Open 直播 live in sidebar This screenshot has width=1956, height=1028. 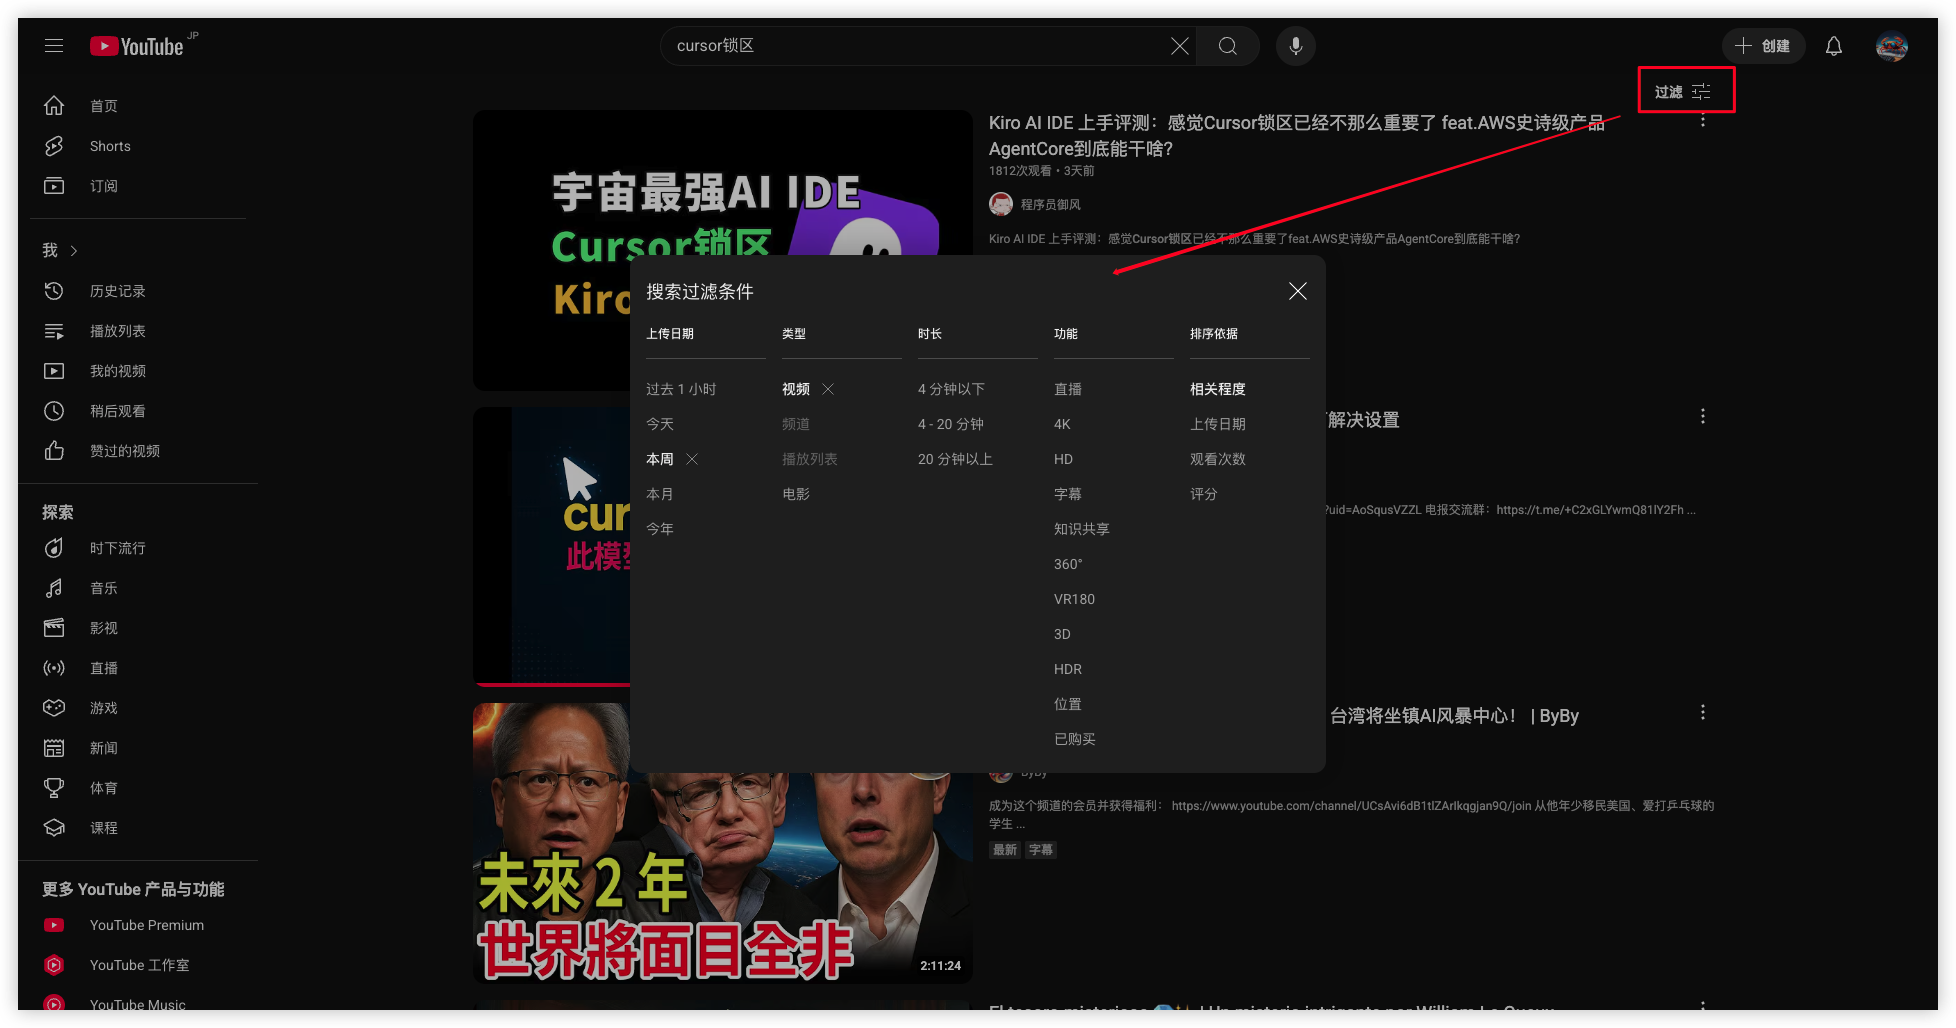(138, 668)
